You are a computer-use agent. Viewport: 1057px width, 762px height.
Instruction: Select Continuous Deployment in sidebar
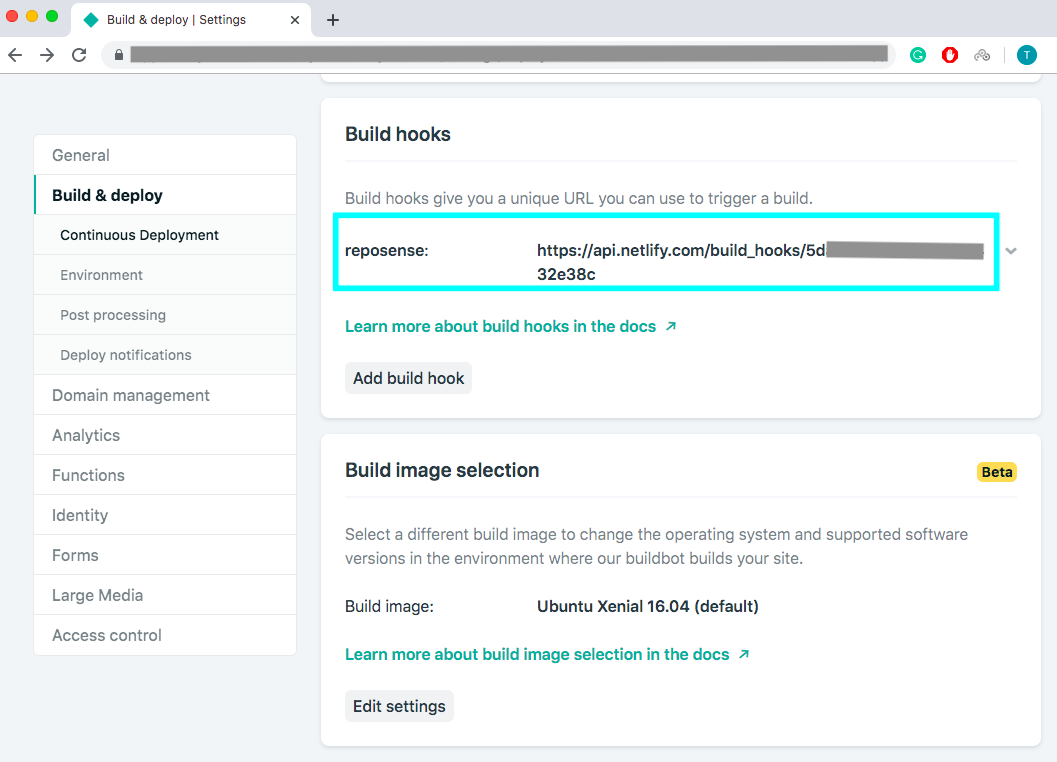click(139, 235)
